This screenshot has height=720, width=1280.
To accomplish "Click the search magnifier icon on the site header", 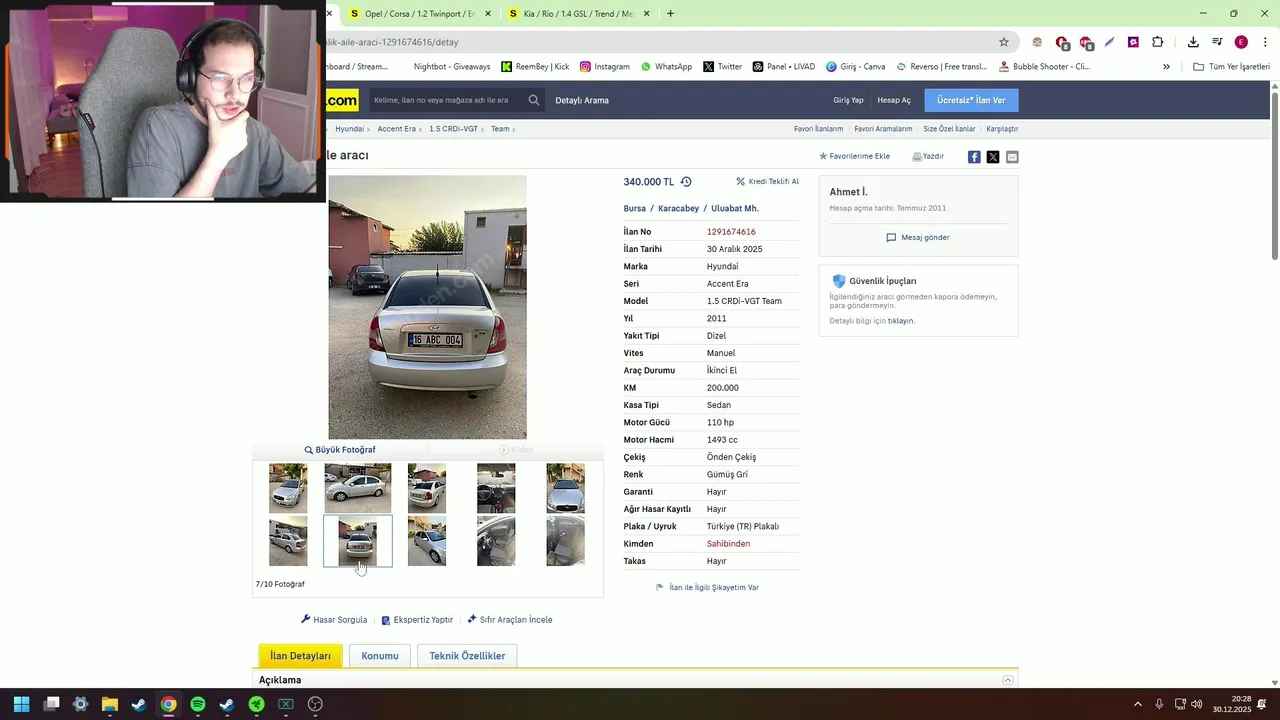I will click(534, 100).
